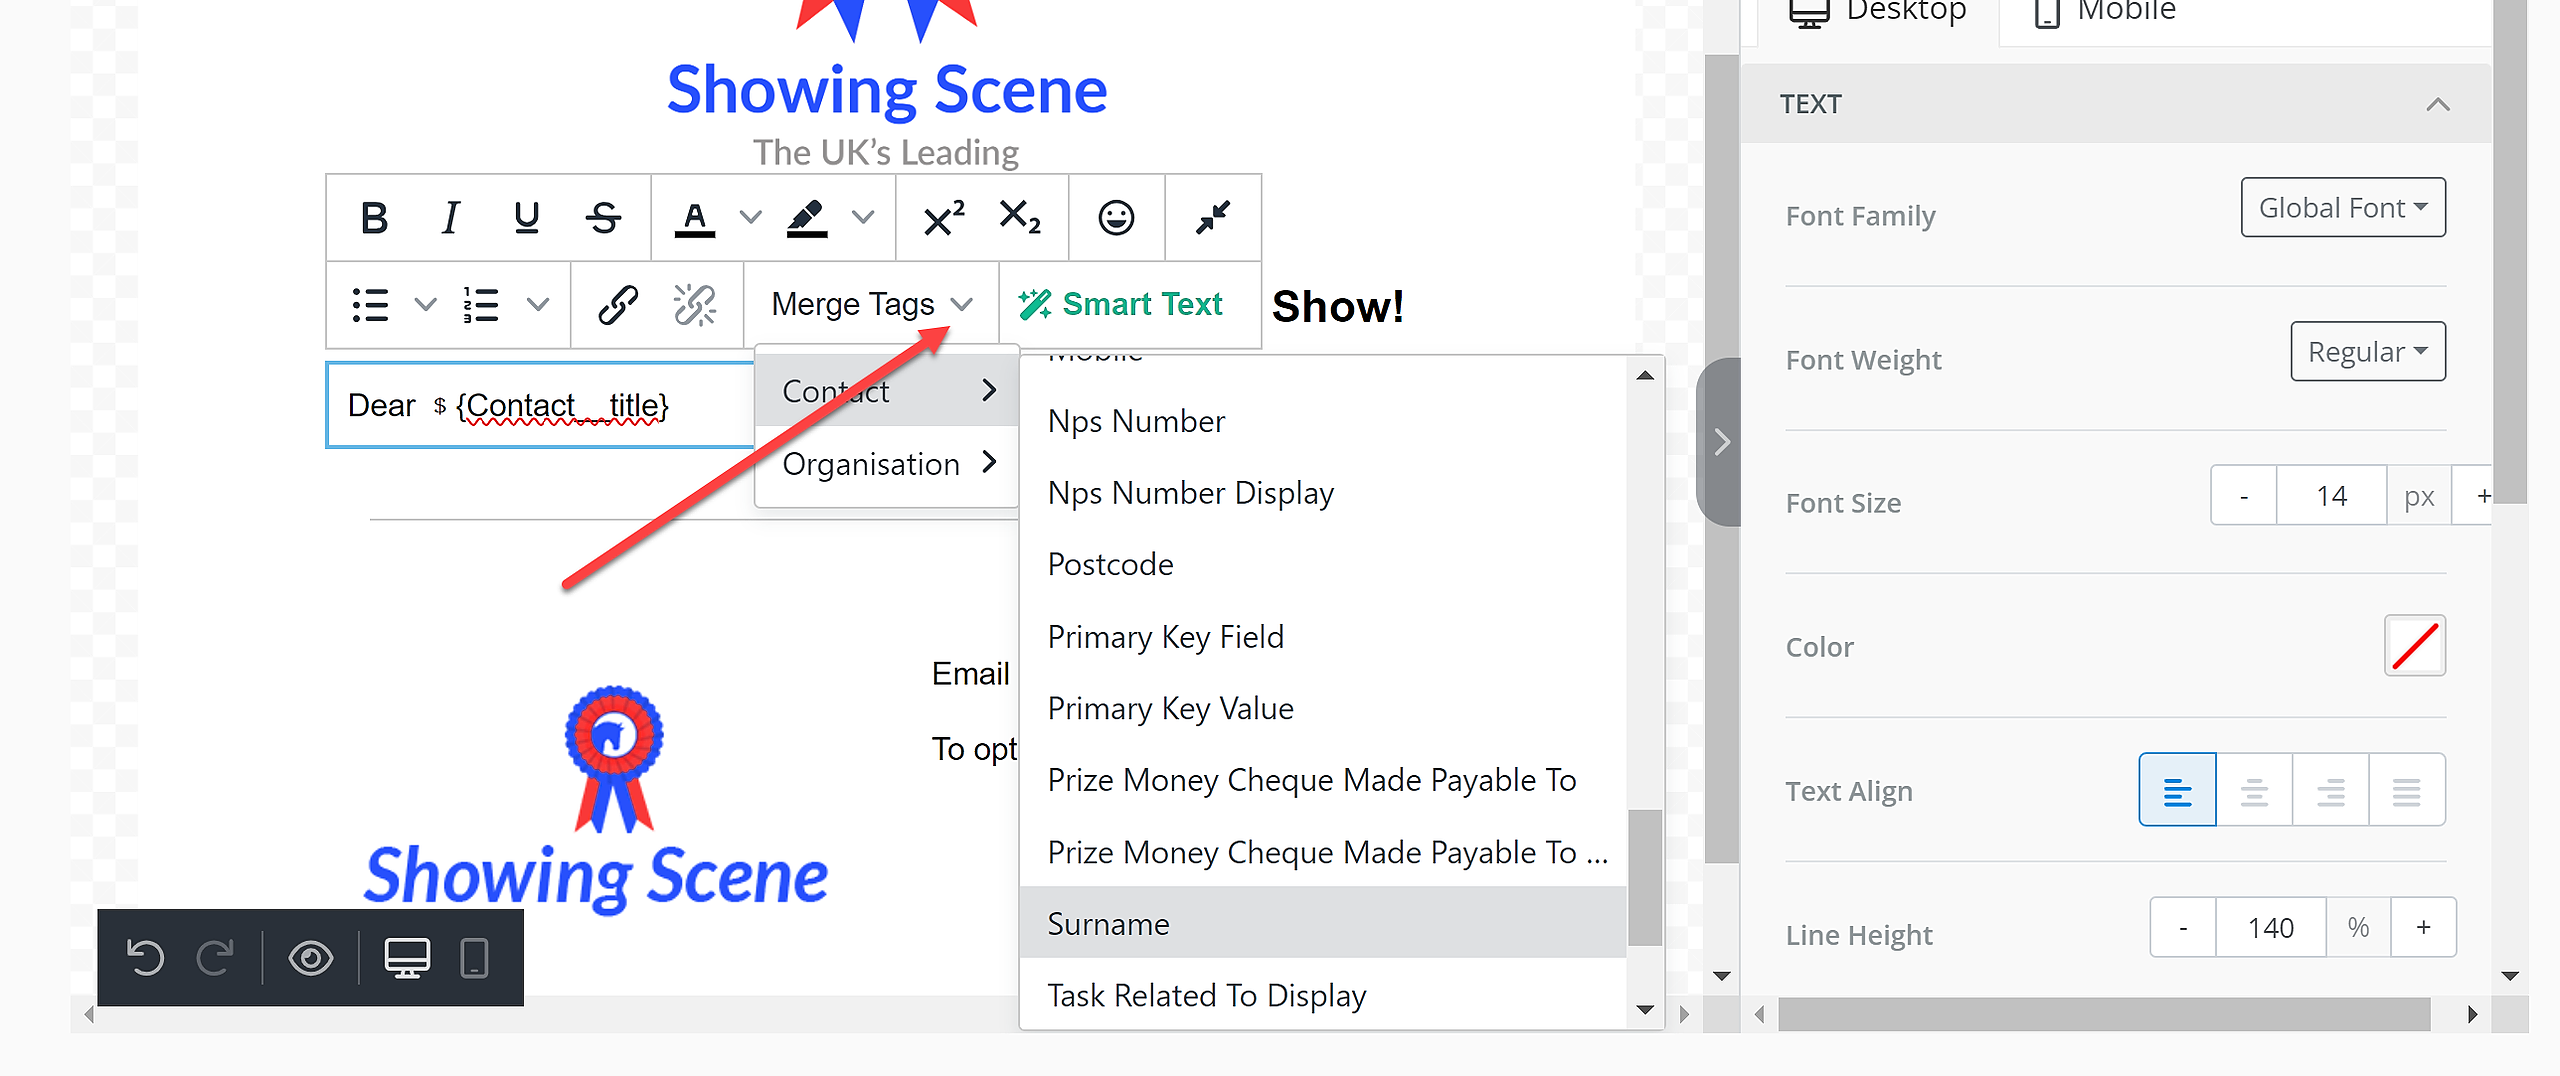Toggle strikethrough formatting
The width and height of the screenshot is (2560, 1076).
(603, 217)
